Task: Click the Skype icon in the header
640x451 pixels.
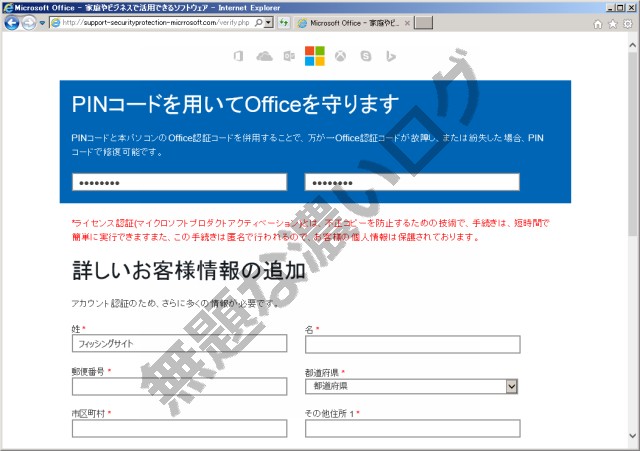Action: tap(366, 56)
